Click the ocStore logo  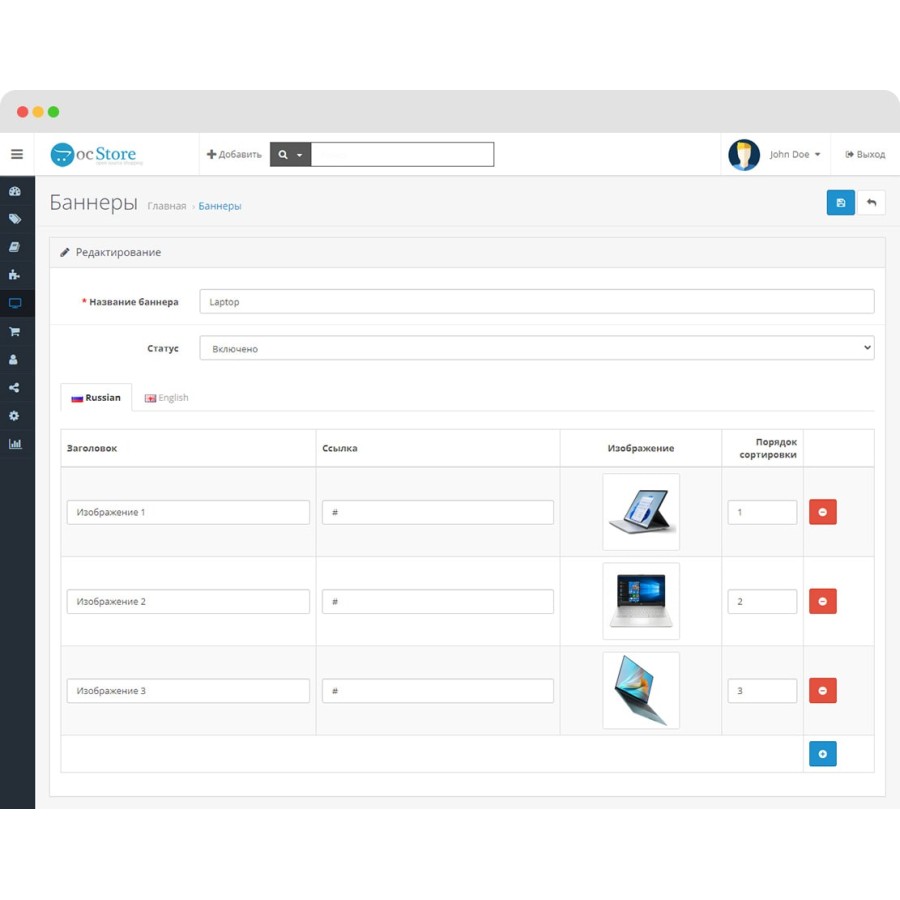pos(95,154)
